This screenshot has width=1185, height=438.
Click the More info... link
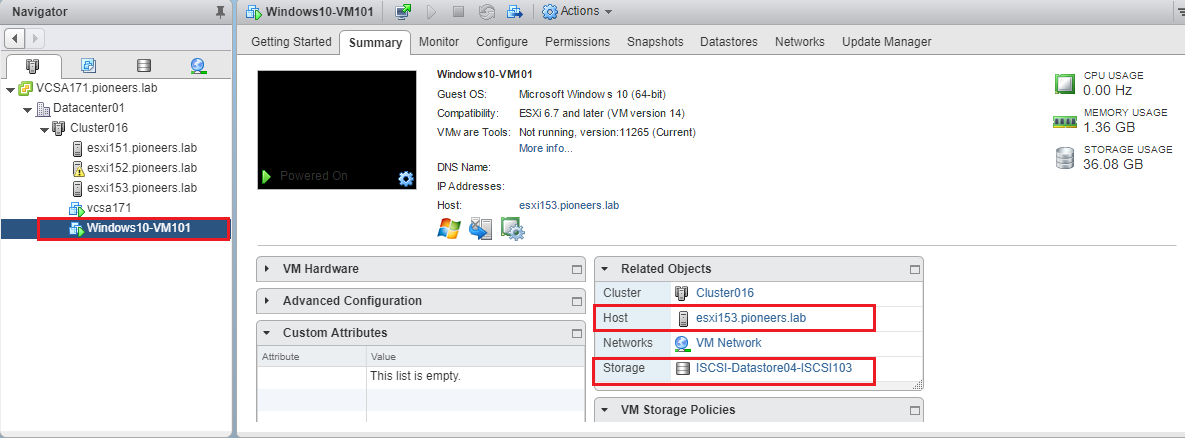click(x=546, y=148)
